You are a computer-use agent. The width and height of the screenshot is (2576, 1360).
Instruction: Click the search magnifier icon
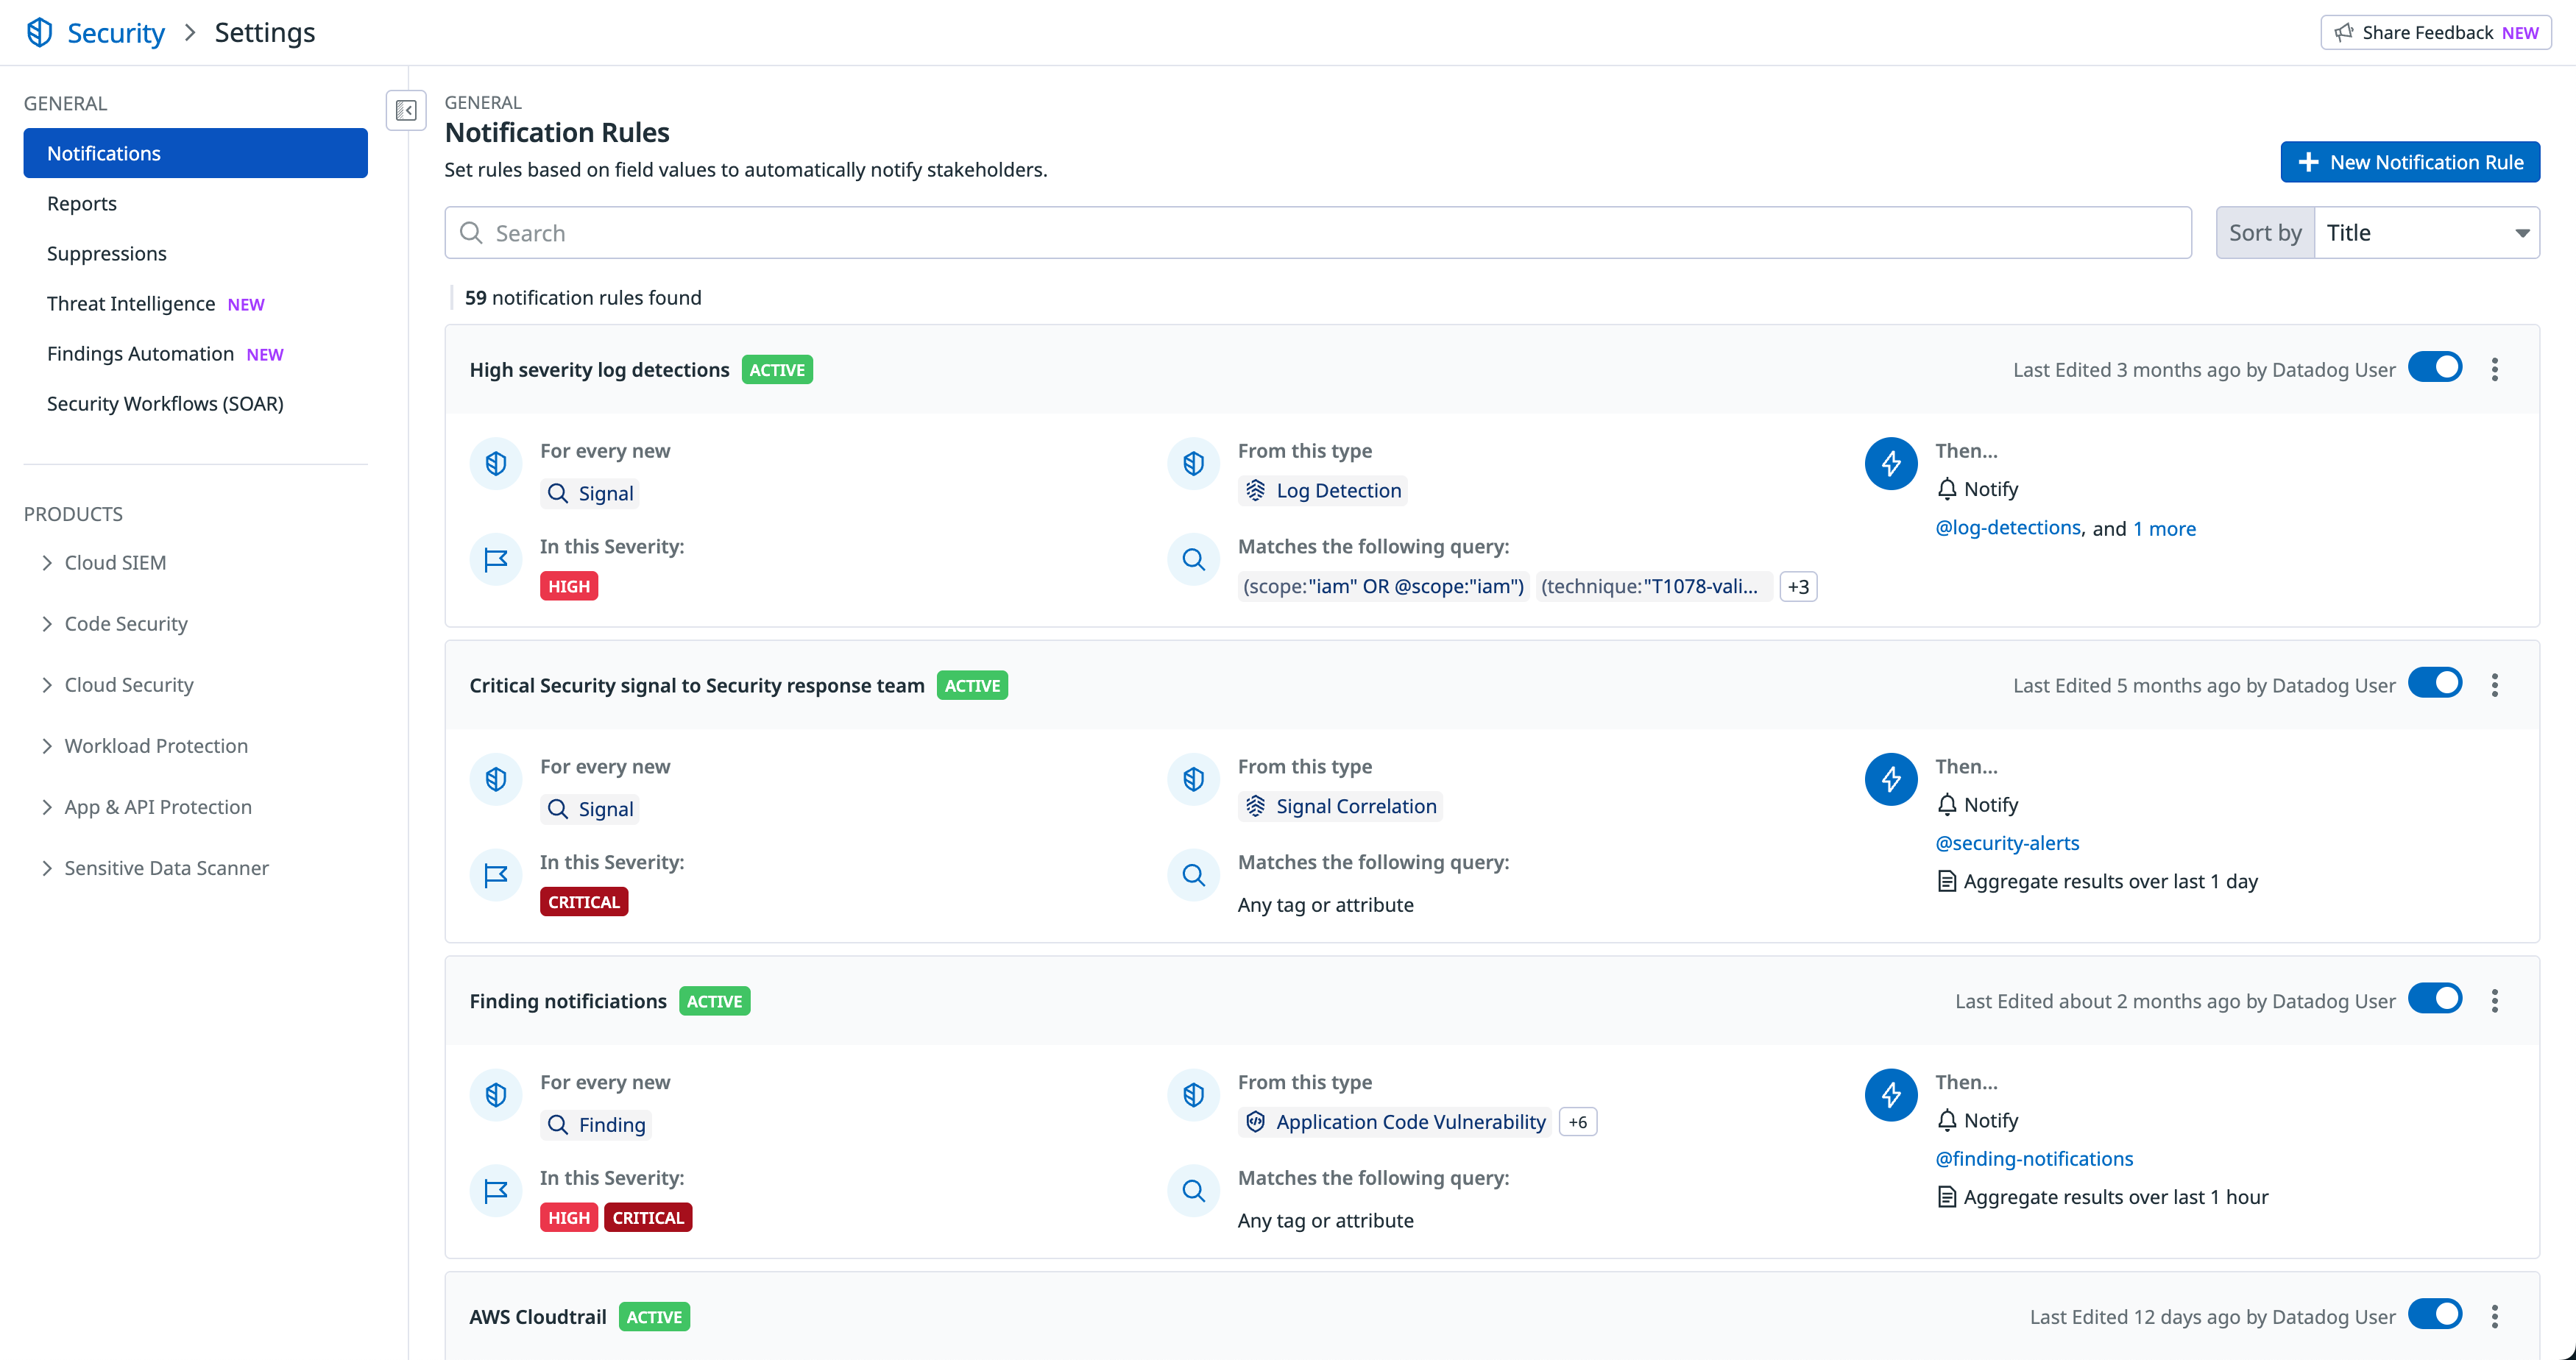(x=471, y=233)
